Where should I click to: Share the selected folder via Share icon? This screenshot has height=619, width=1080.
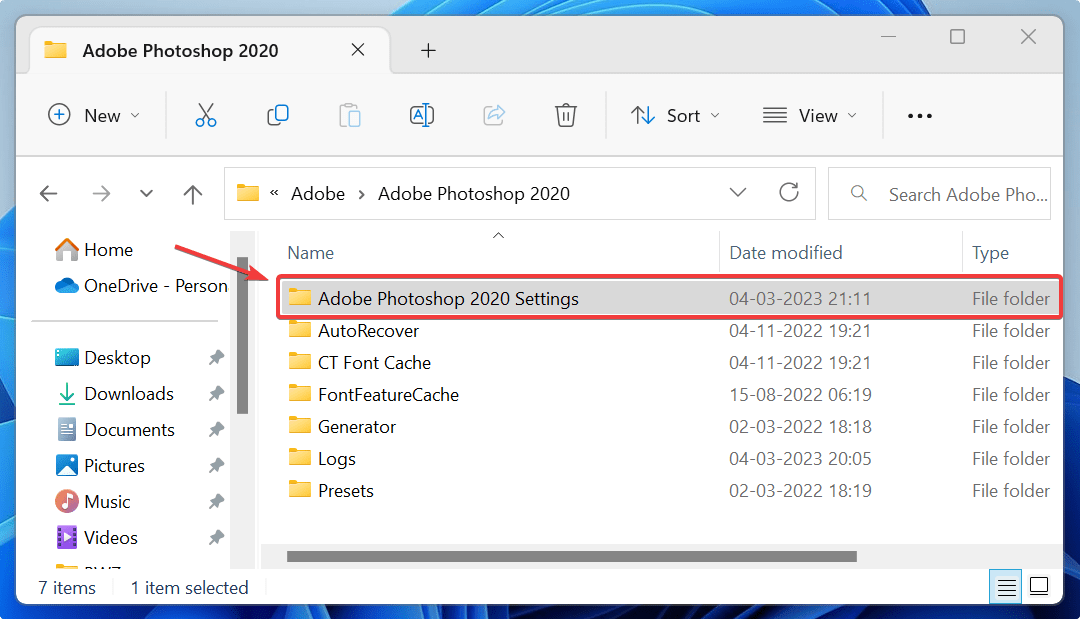pyautogui.click(x=494, y=115)
